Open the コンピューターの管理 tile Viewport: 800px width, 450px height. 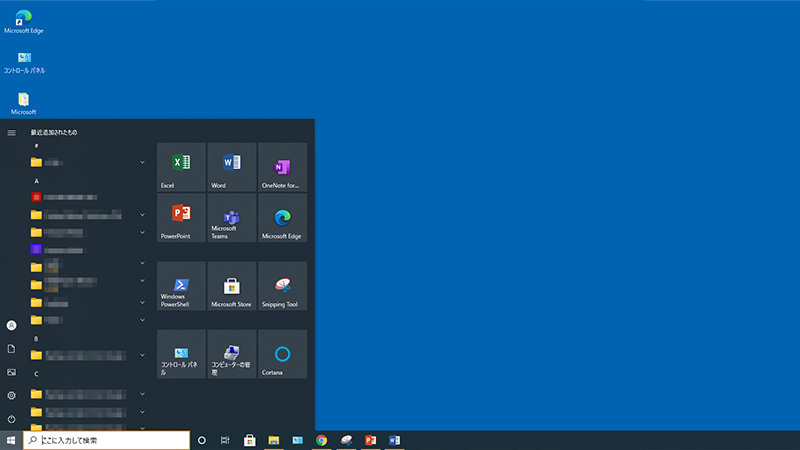point(232,354)
